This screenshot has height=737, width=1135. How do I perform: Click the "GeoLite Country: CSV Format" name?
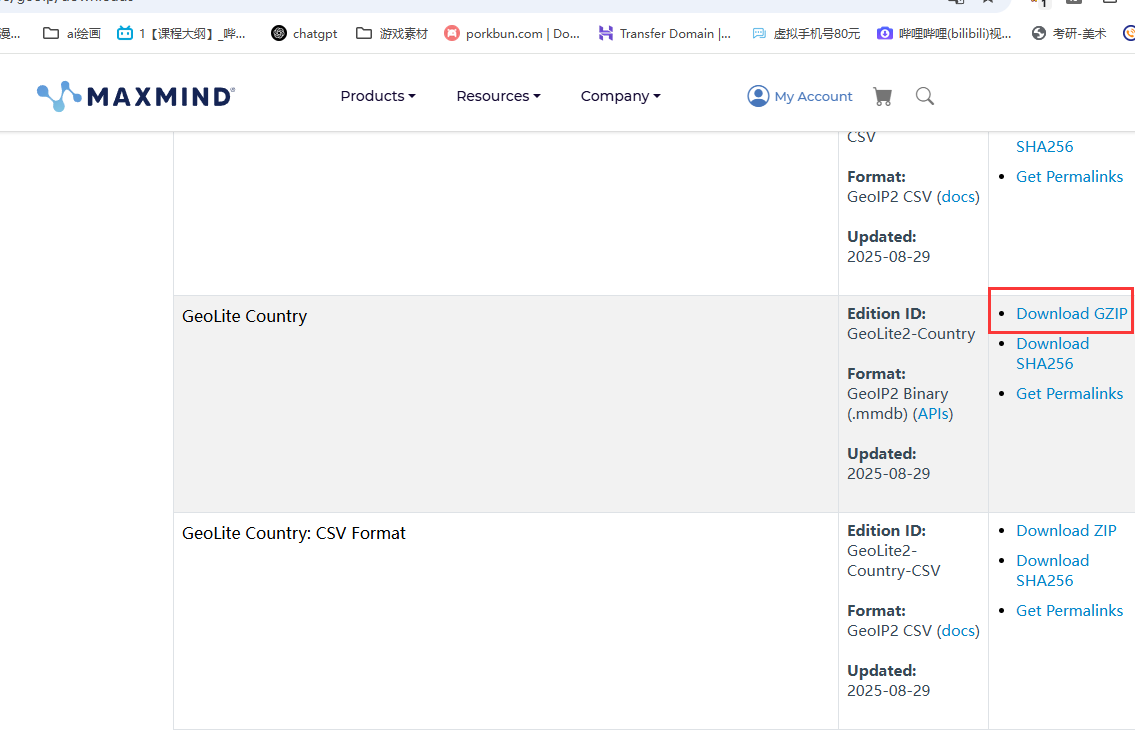[294, 534]
